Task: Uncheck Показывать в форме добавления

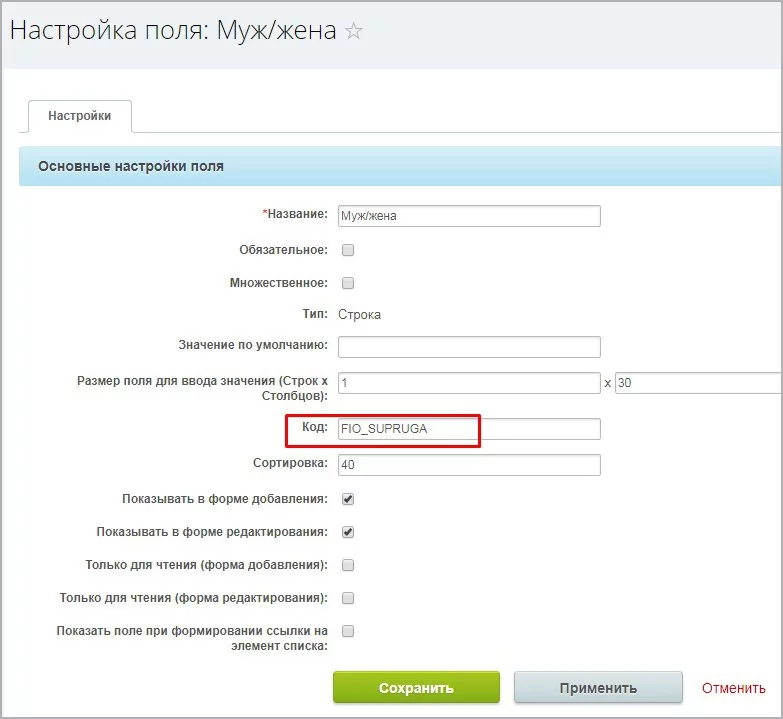Action: [348, 499]
